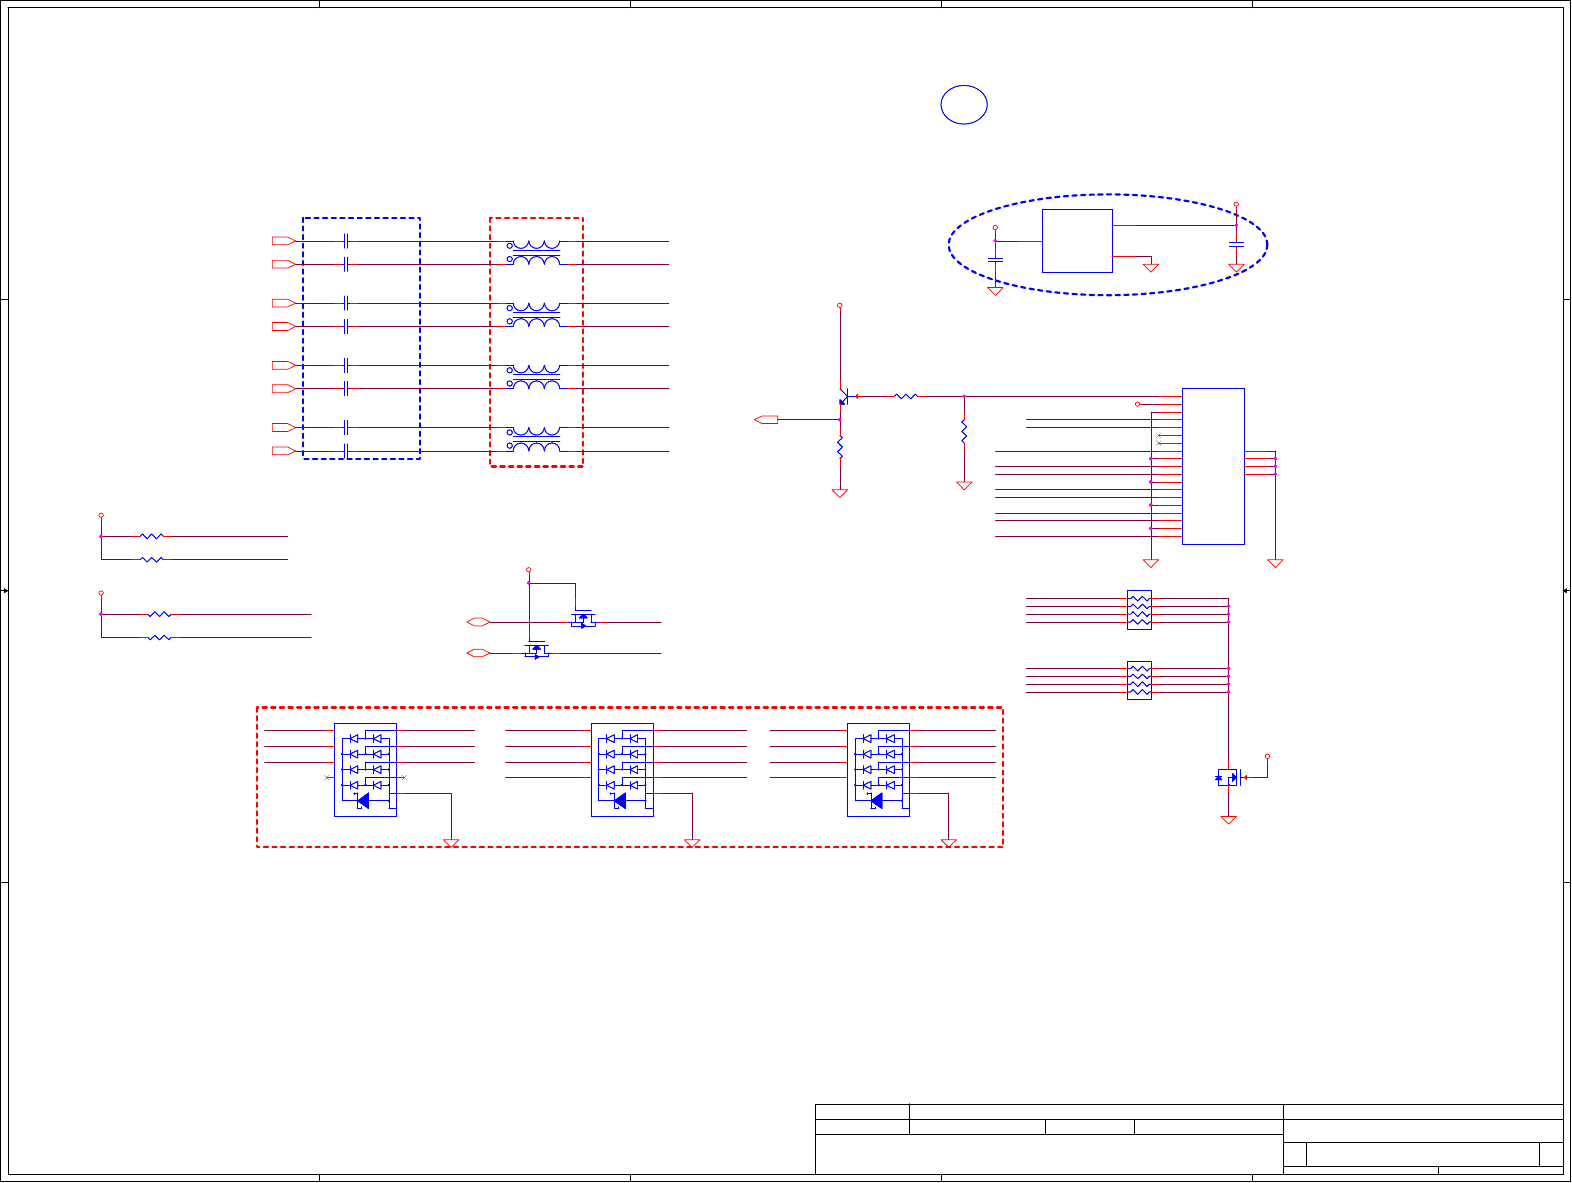The image size is (1572, 1183).
Task: Select the lower MOSFET symbol
Action: pos(537,651)
